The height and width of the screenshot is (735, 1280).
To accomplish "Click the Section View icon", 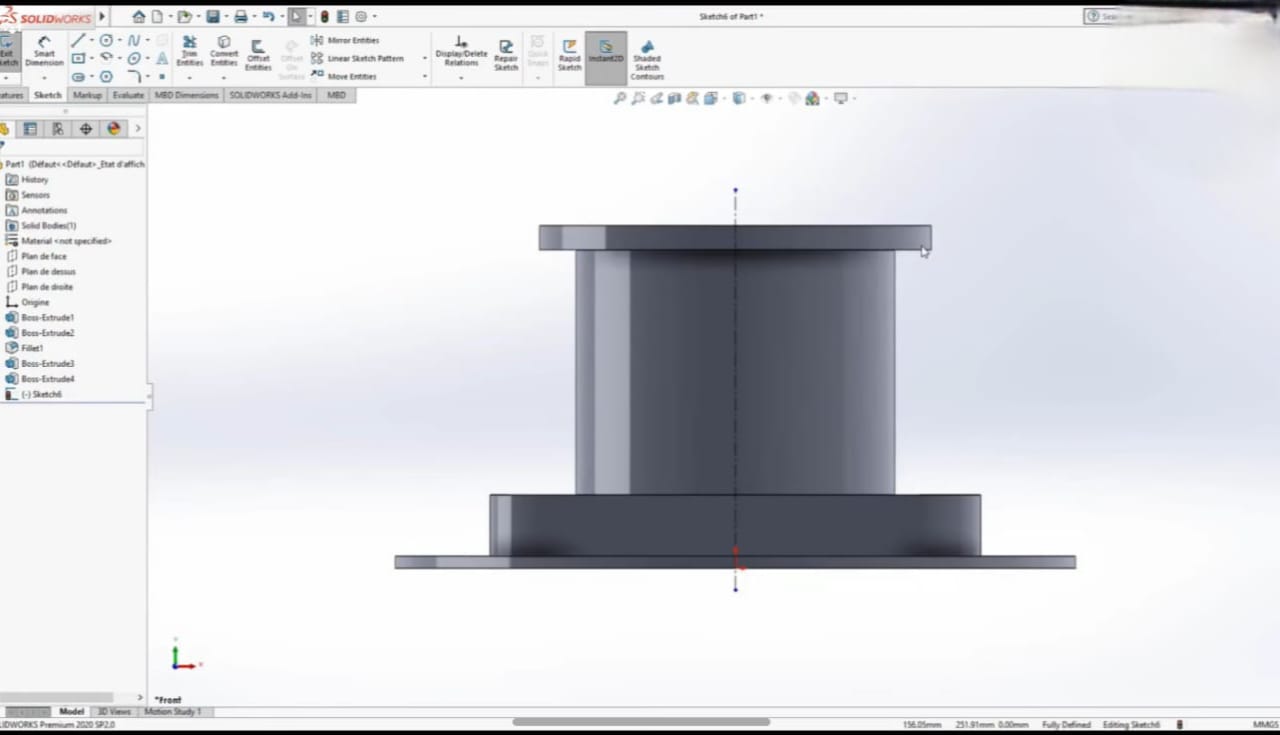I will (x=675, y=98).
